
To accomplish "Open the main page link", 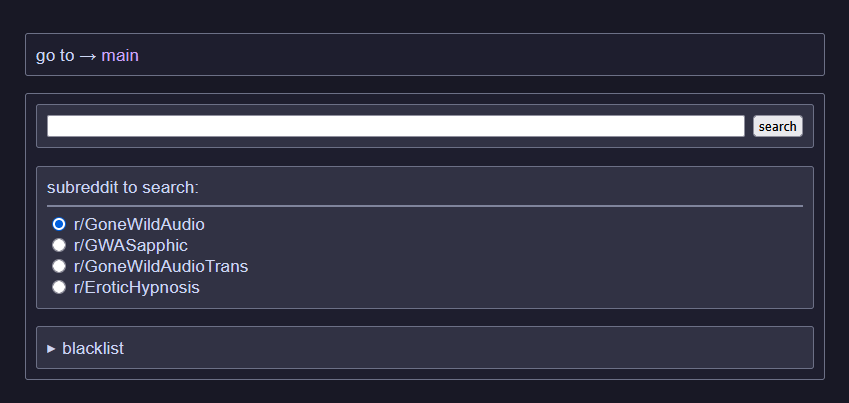I will tap(120, 56).
